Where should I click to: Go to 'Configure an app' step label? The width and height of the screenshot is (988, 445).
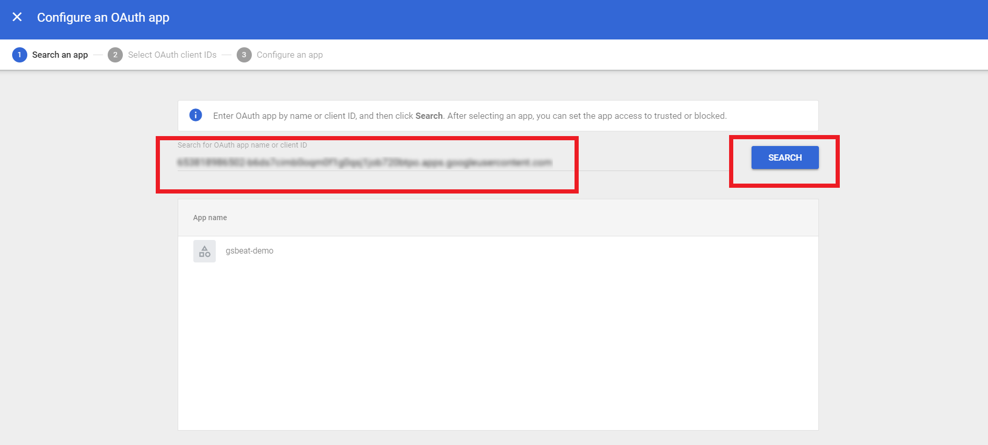point(289,55)
